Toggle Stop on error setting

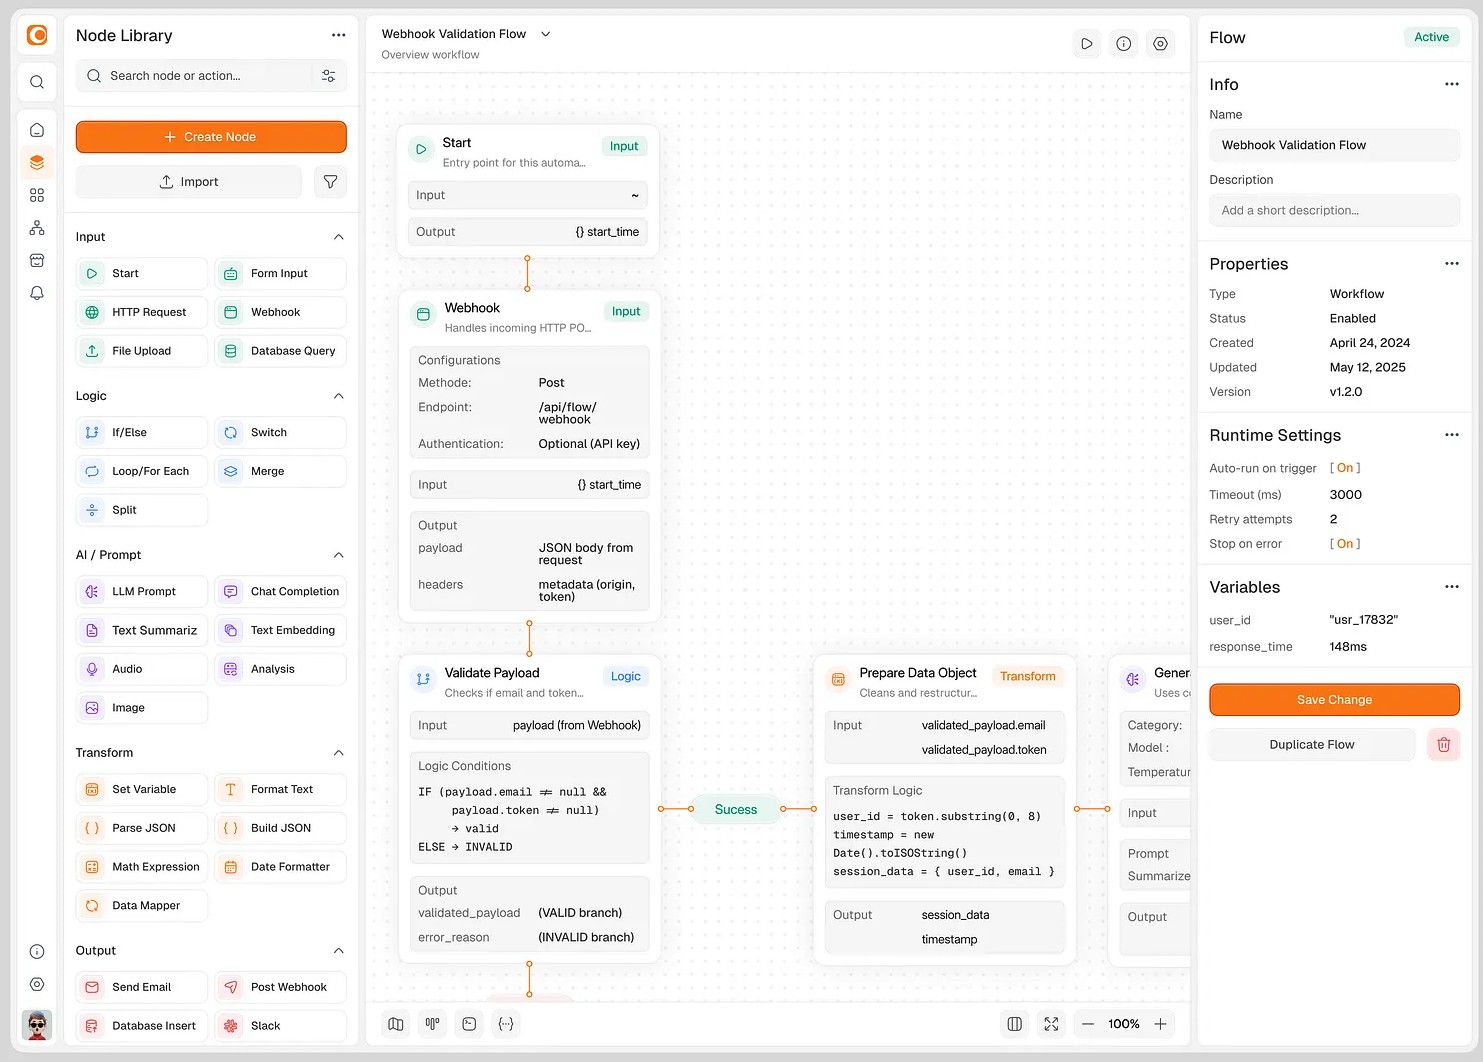click(x=1345, y=544)
